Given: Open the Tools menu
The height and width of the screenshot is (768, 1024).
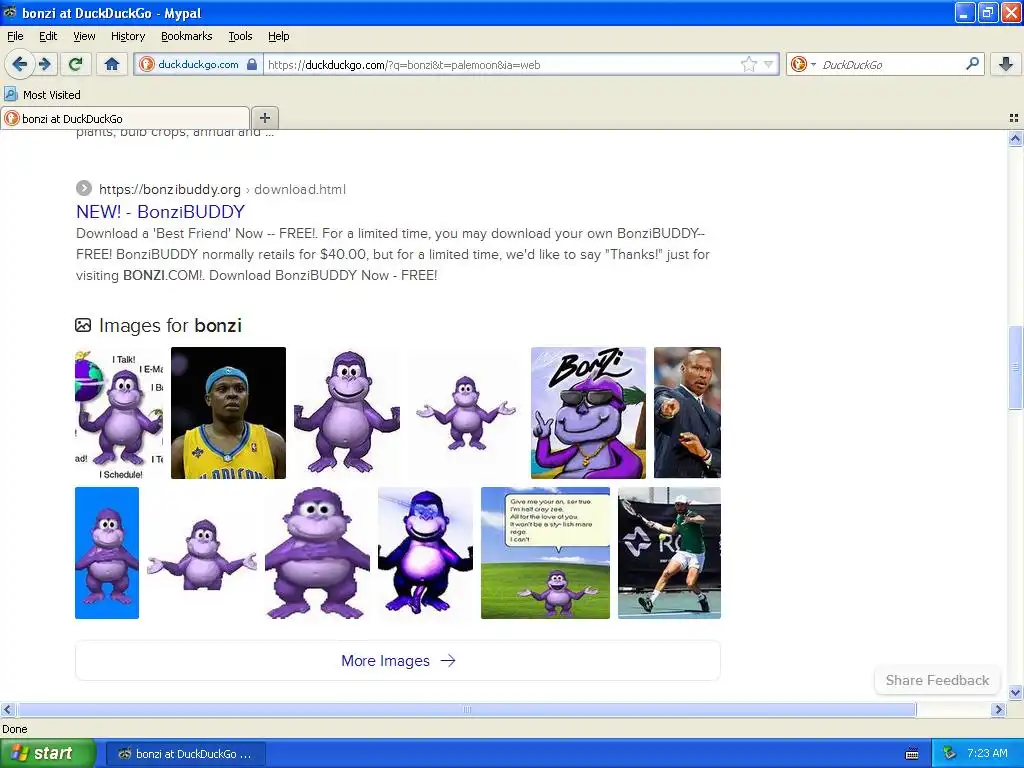Looking at the screenshot, I should [x=240, y=37].
